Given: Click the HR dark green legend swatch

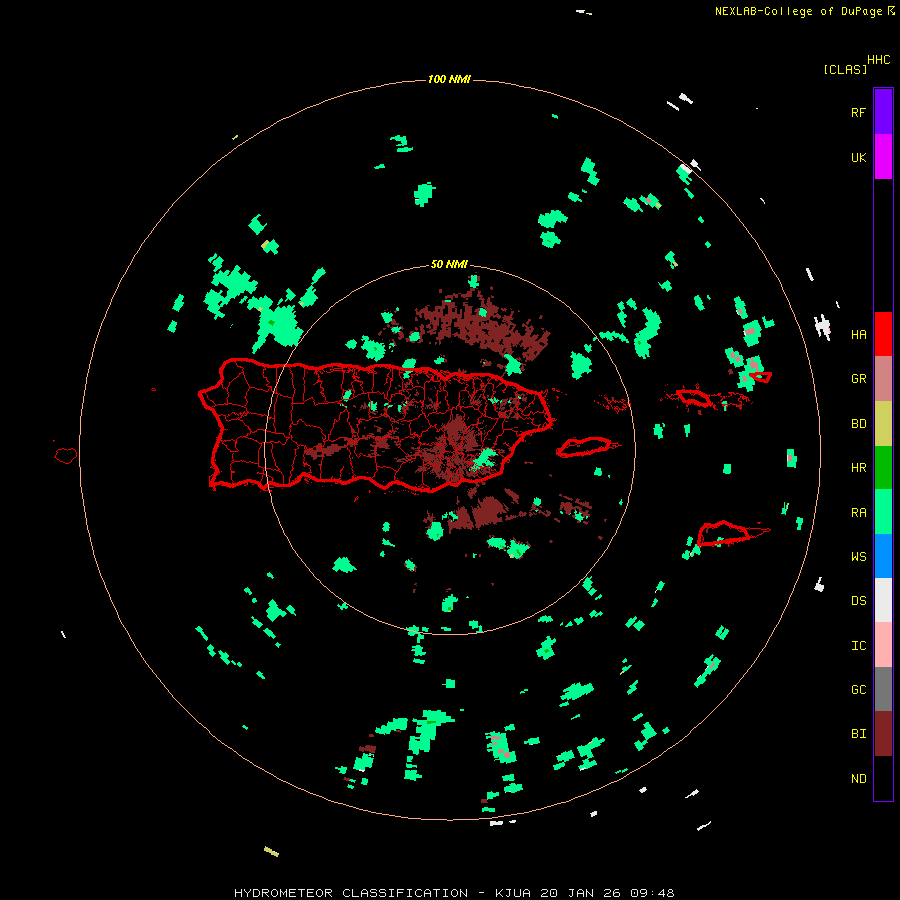Looking at the screenshot, I should pyautogui.click(x=883, y=468).
